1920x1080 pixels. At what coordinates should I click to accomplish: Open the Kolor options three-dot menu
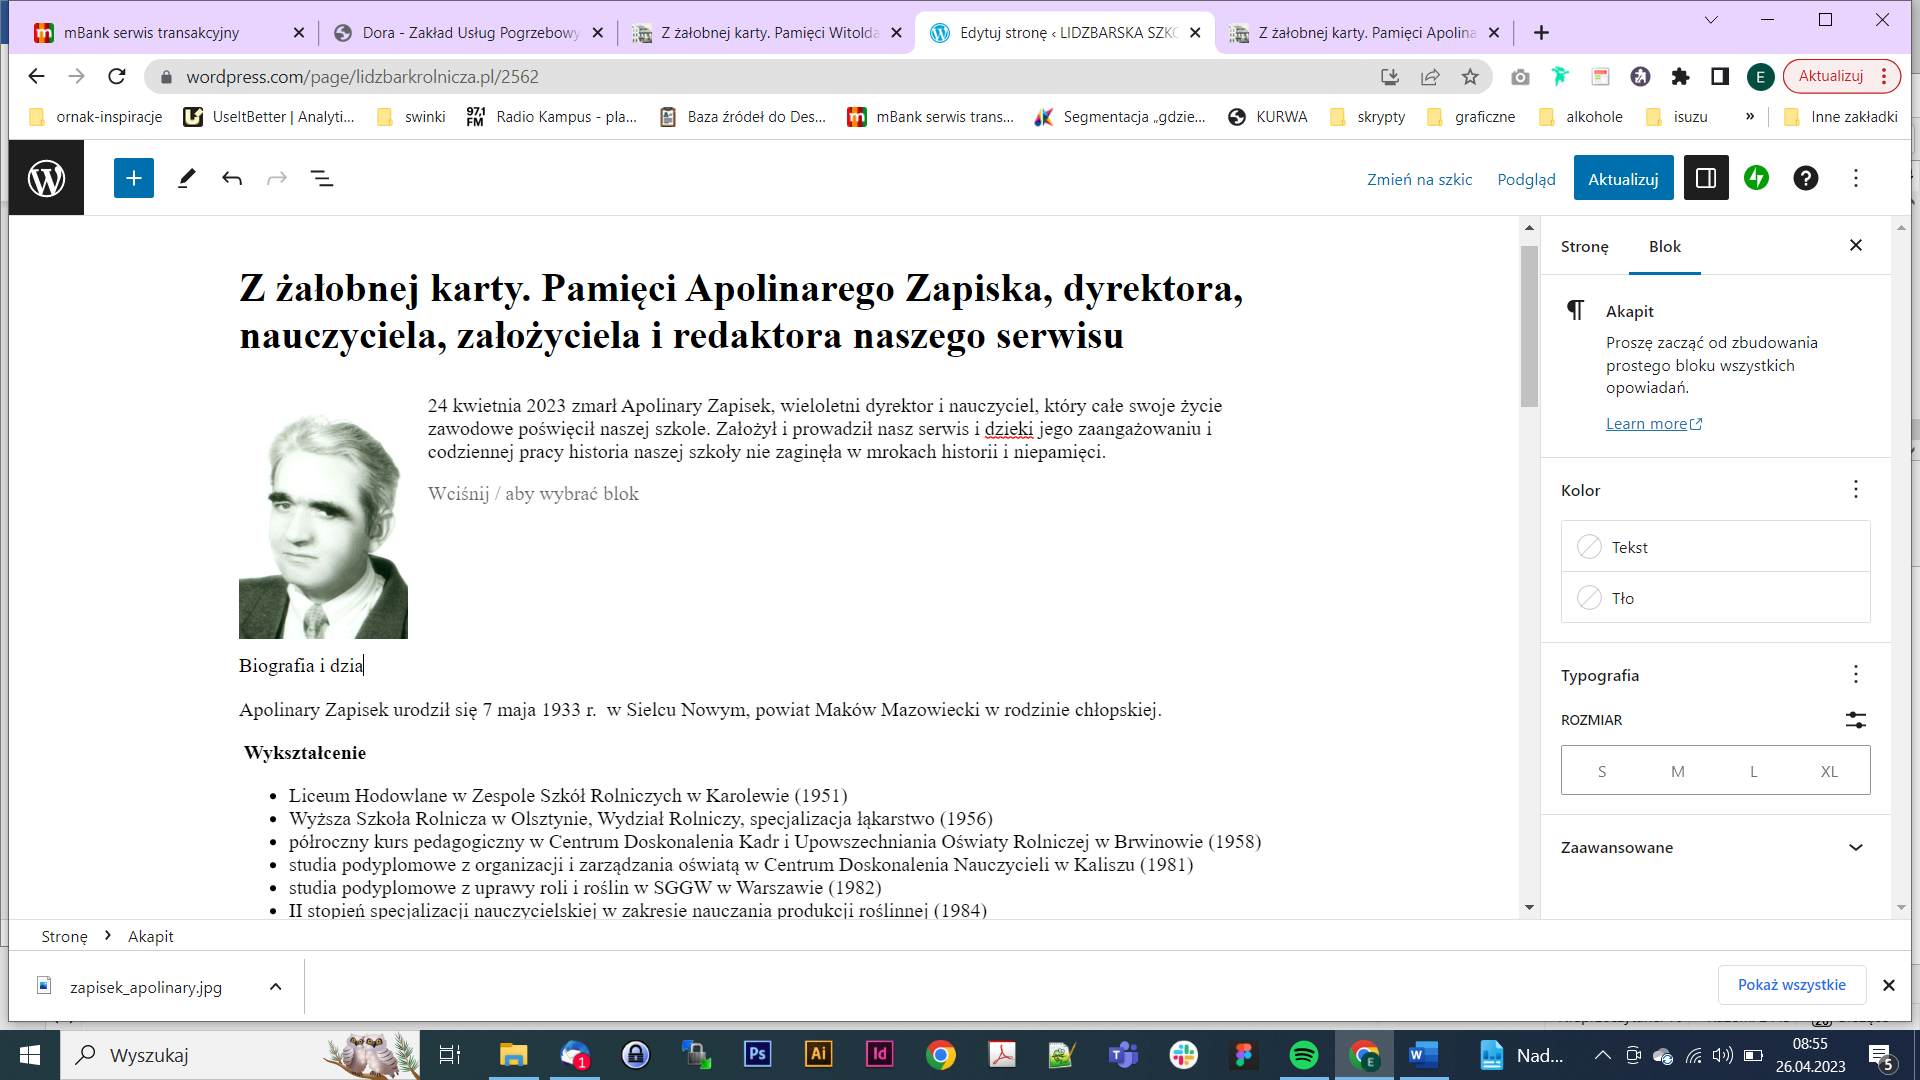pos(1855,490)
